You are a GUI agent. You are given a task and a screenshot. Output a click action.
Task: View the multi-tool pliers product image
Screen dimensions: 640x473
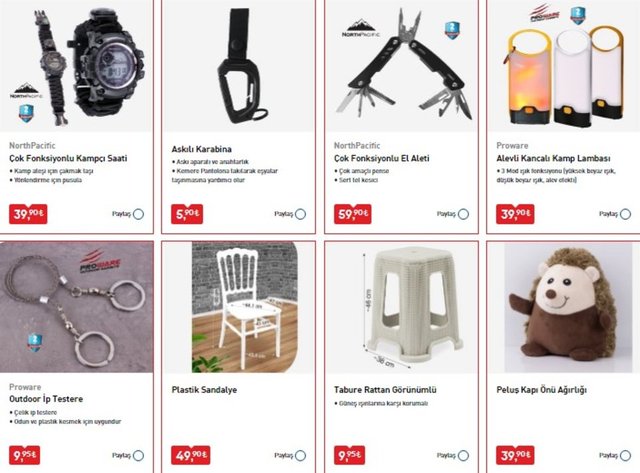click(401, 65)
